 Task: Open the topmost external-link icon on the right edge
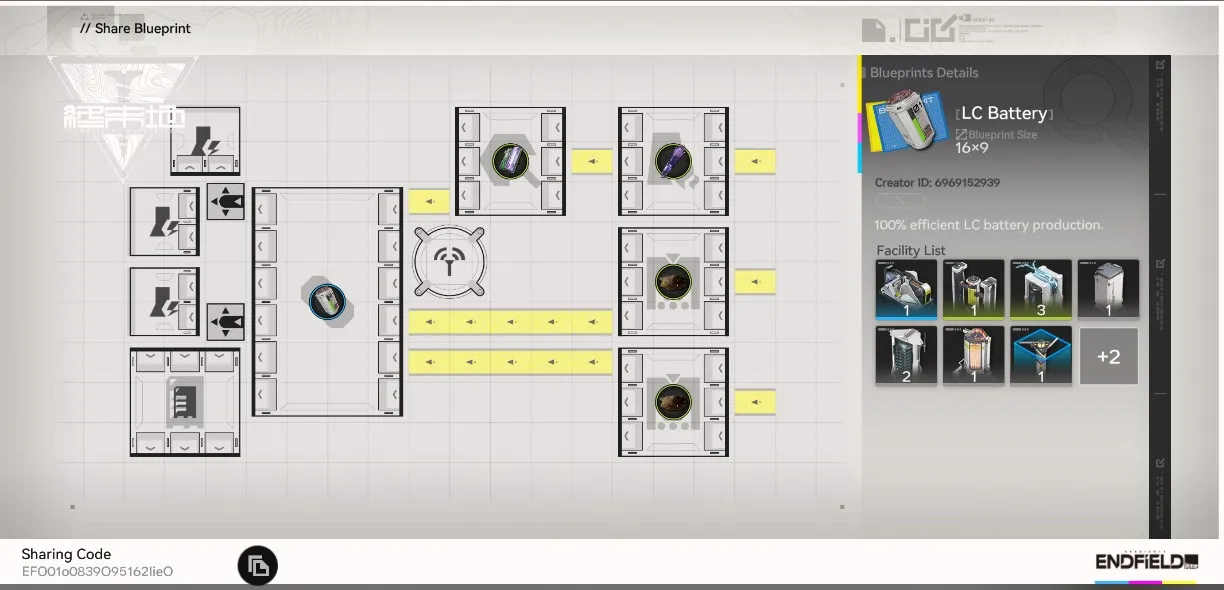pos(1160,66)
